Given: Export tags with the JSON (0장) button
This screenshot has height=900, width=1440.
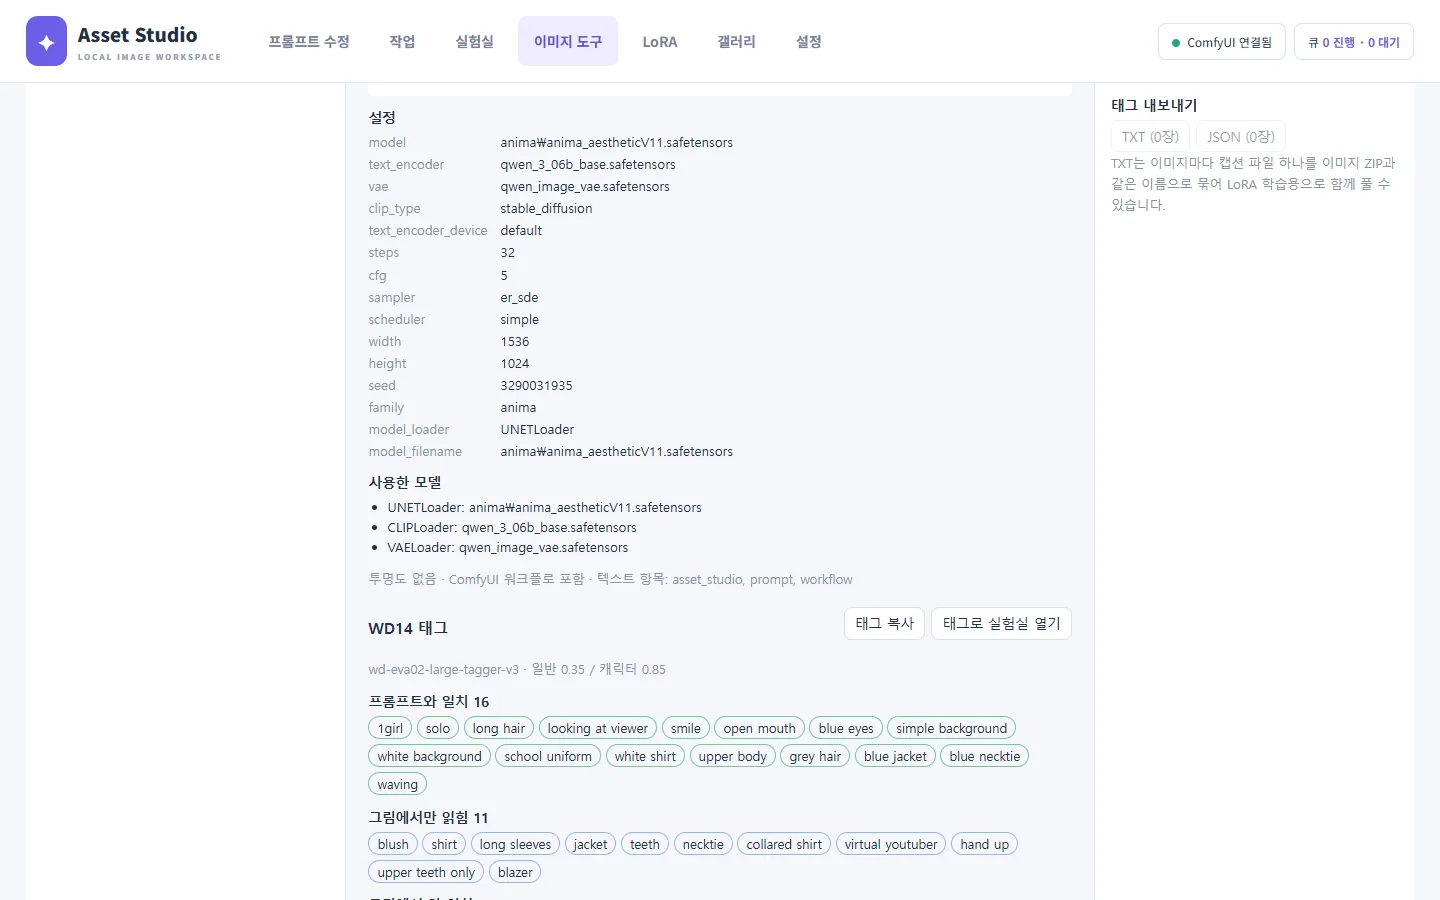Looking at the screenshot, I should pyautogui.click(x=1241, y=137).
